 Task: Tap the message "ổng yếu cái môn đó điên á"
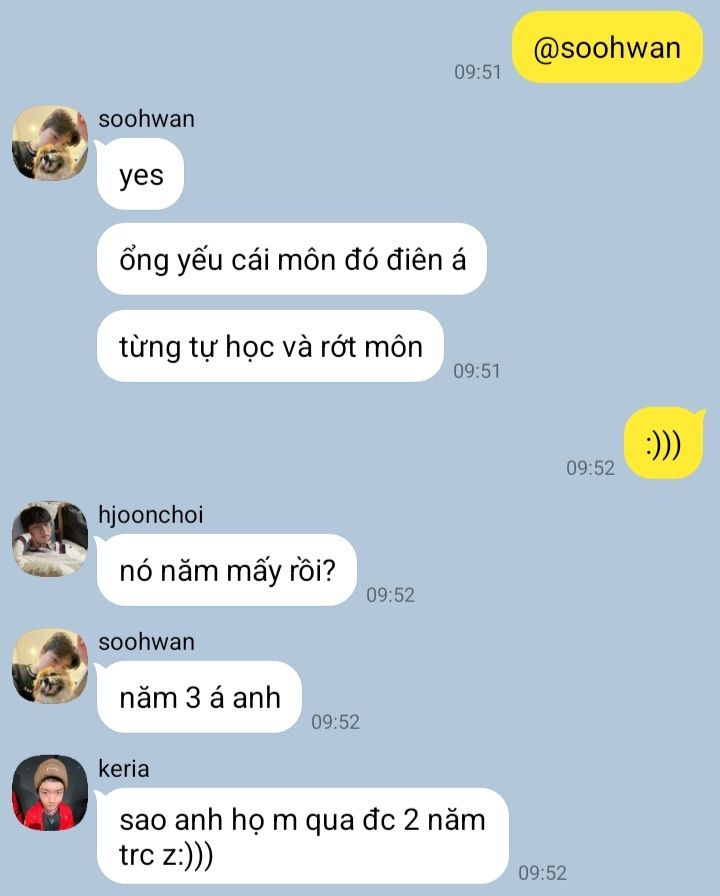coord(292,259)
